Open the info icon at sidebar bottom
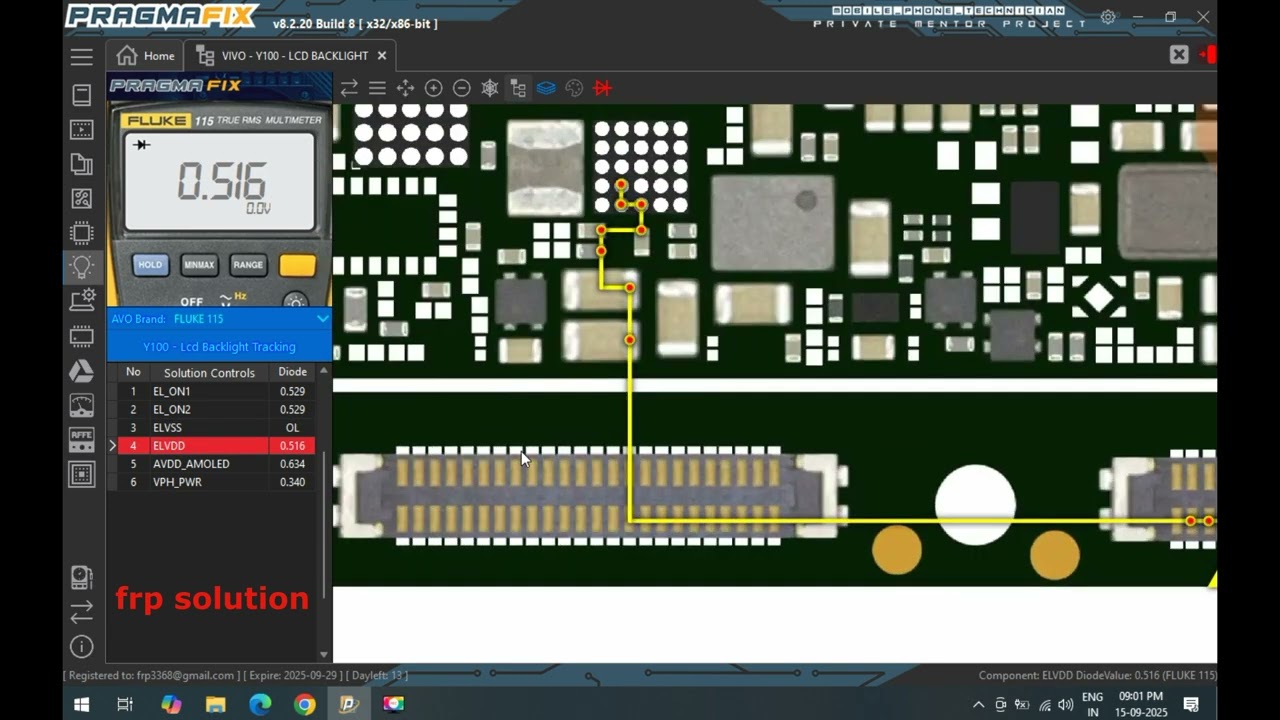This screenshot has height=720, width=1280. pyautogui.click(x=82, y=646)
